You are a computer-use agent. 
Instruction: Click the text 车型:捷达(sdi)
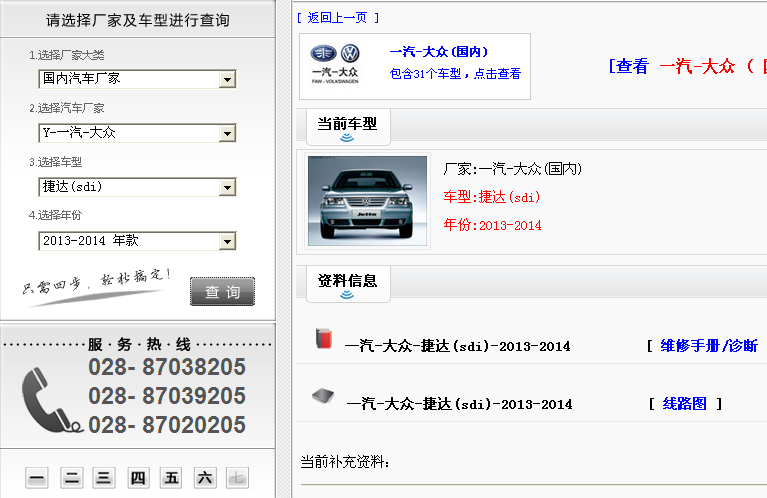[x=492, y=197]
